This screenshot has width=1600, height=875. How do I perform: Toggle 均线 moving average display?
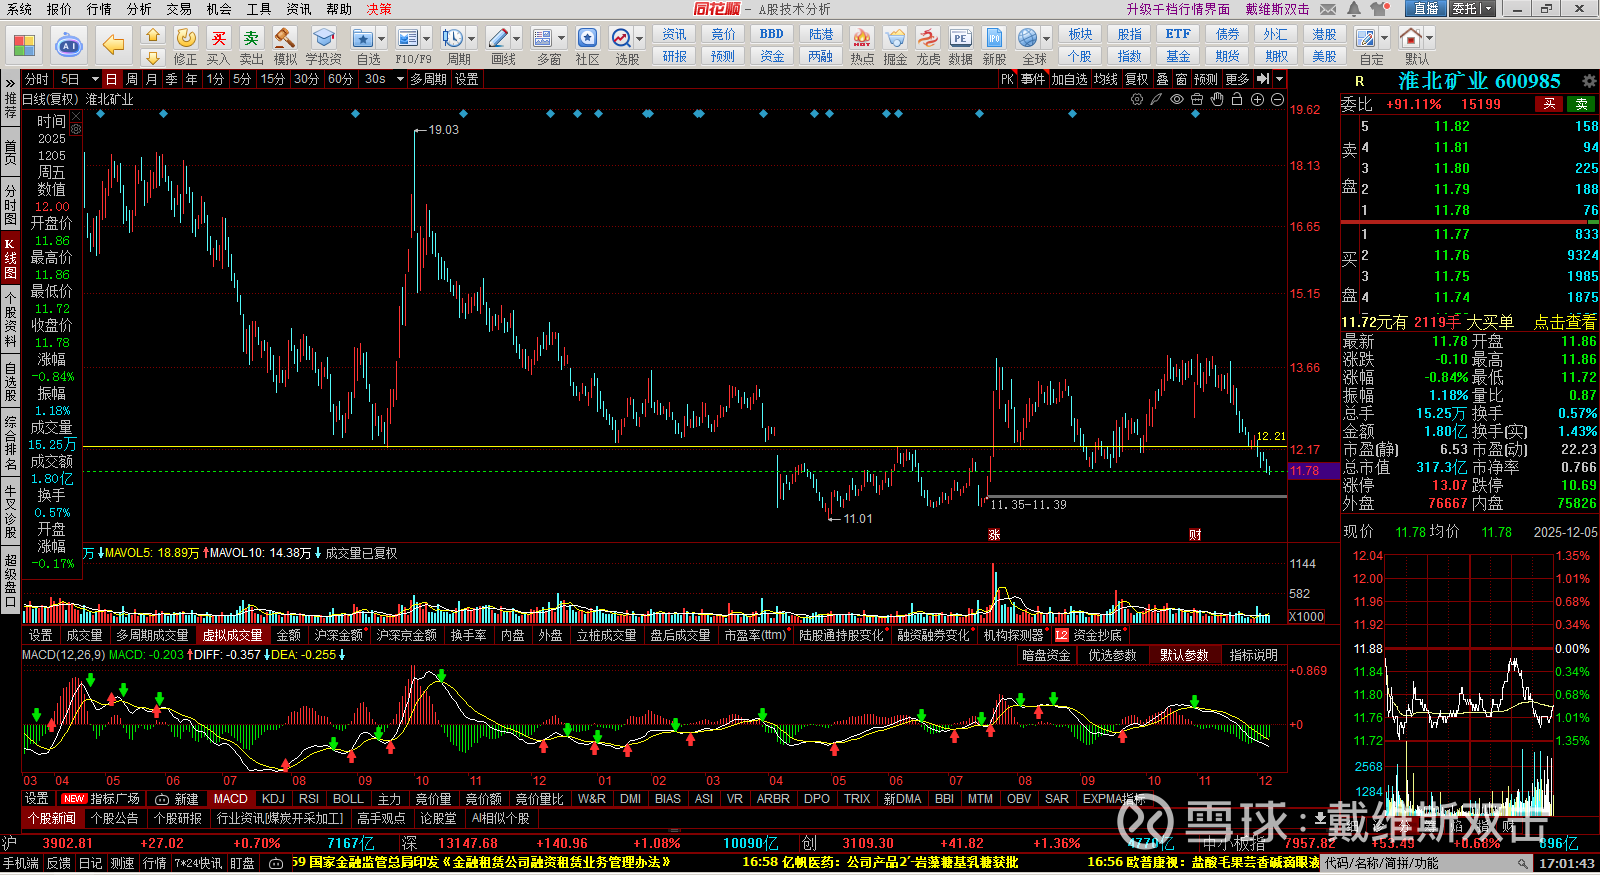click(x=1105, y=79)
